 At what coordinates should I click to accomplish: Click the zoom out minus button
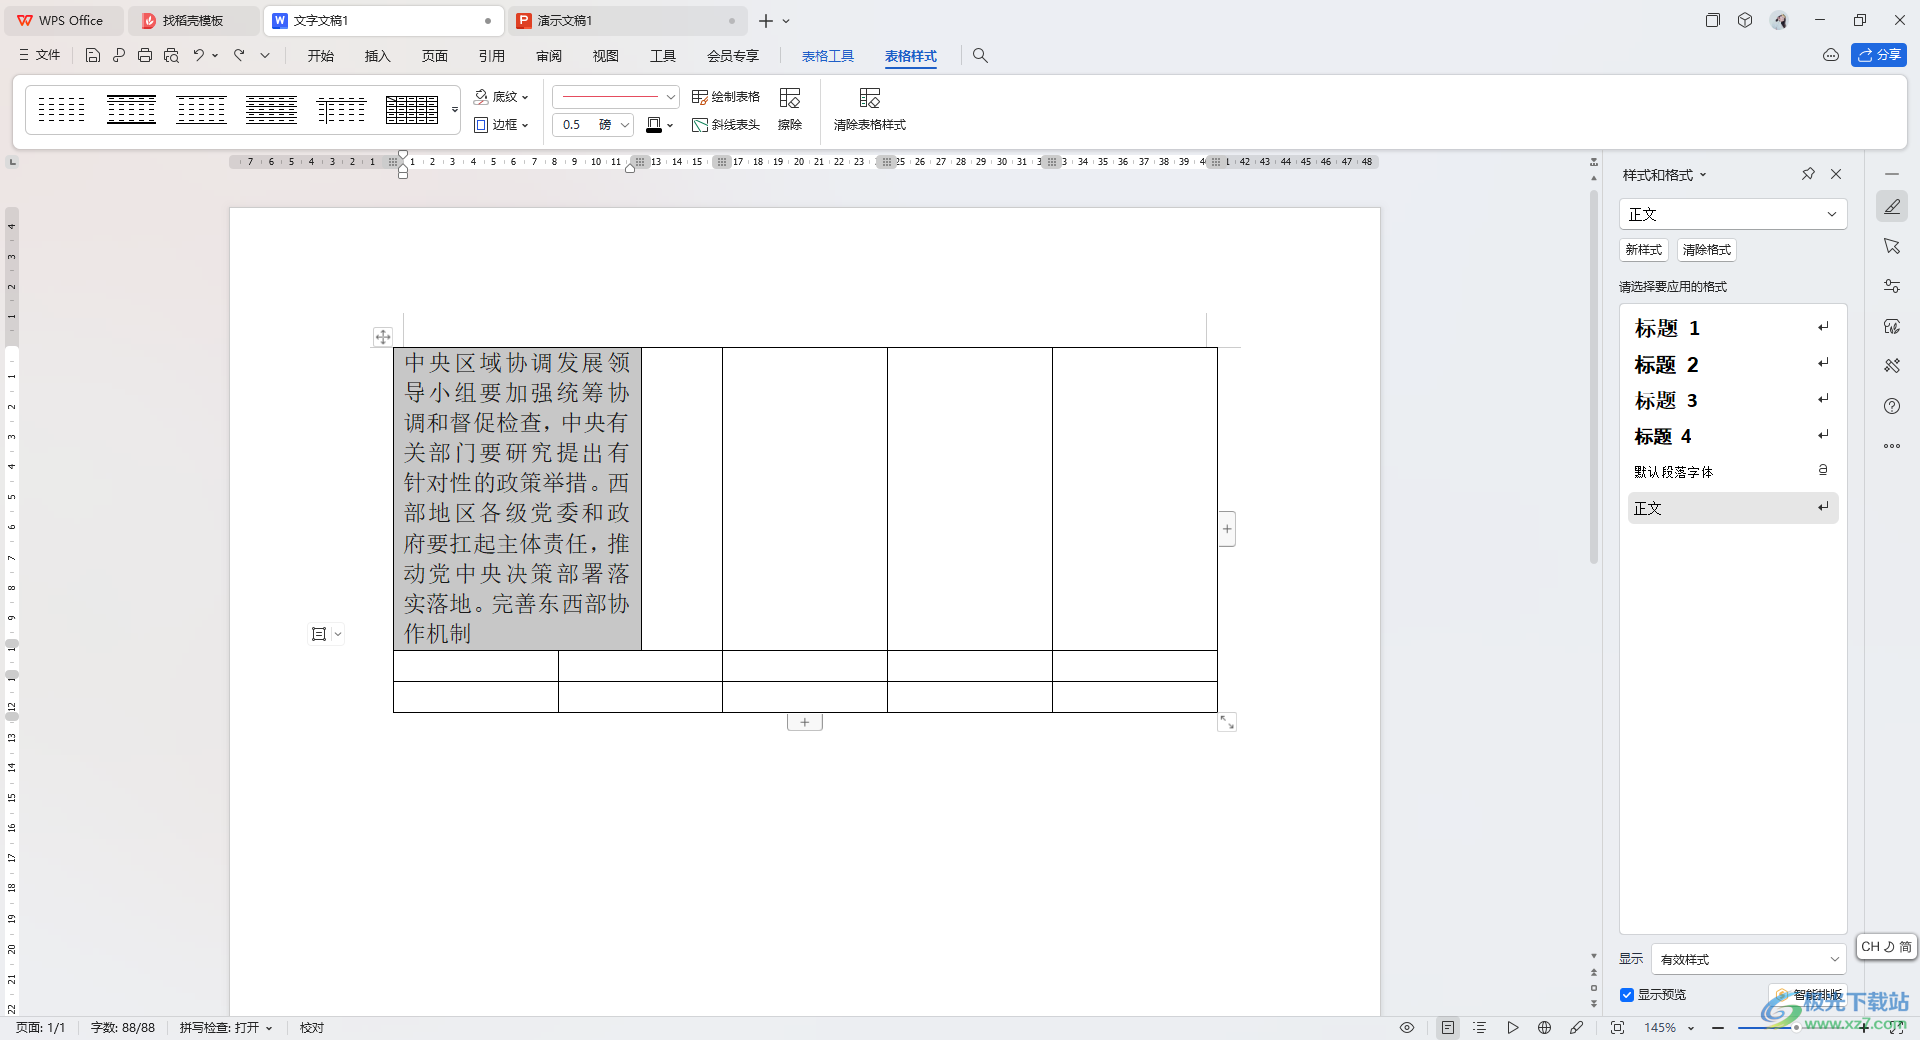point(1718,1028)
